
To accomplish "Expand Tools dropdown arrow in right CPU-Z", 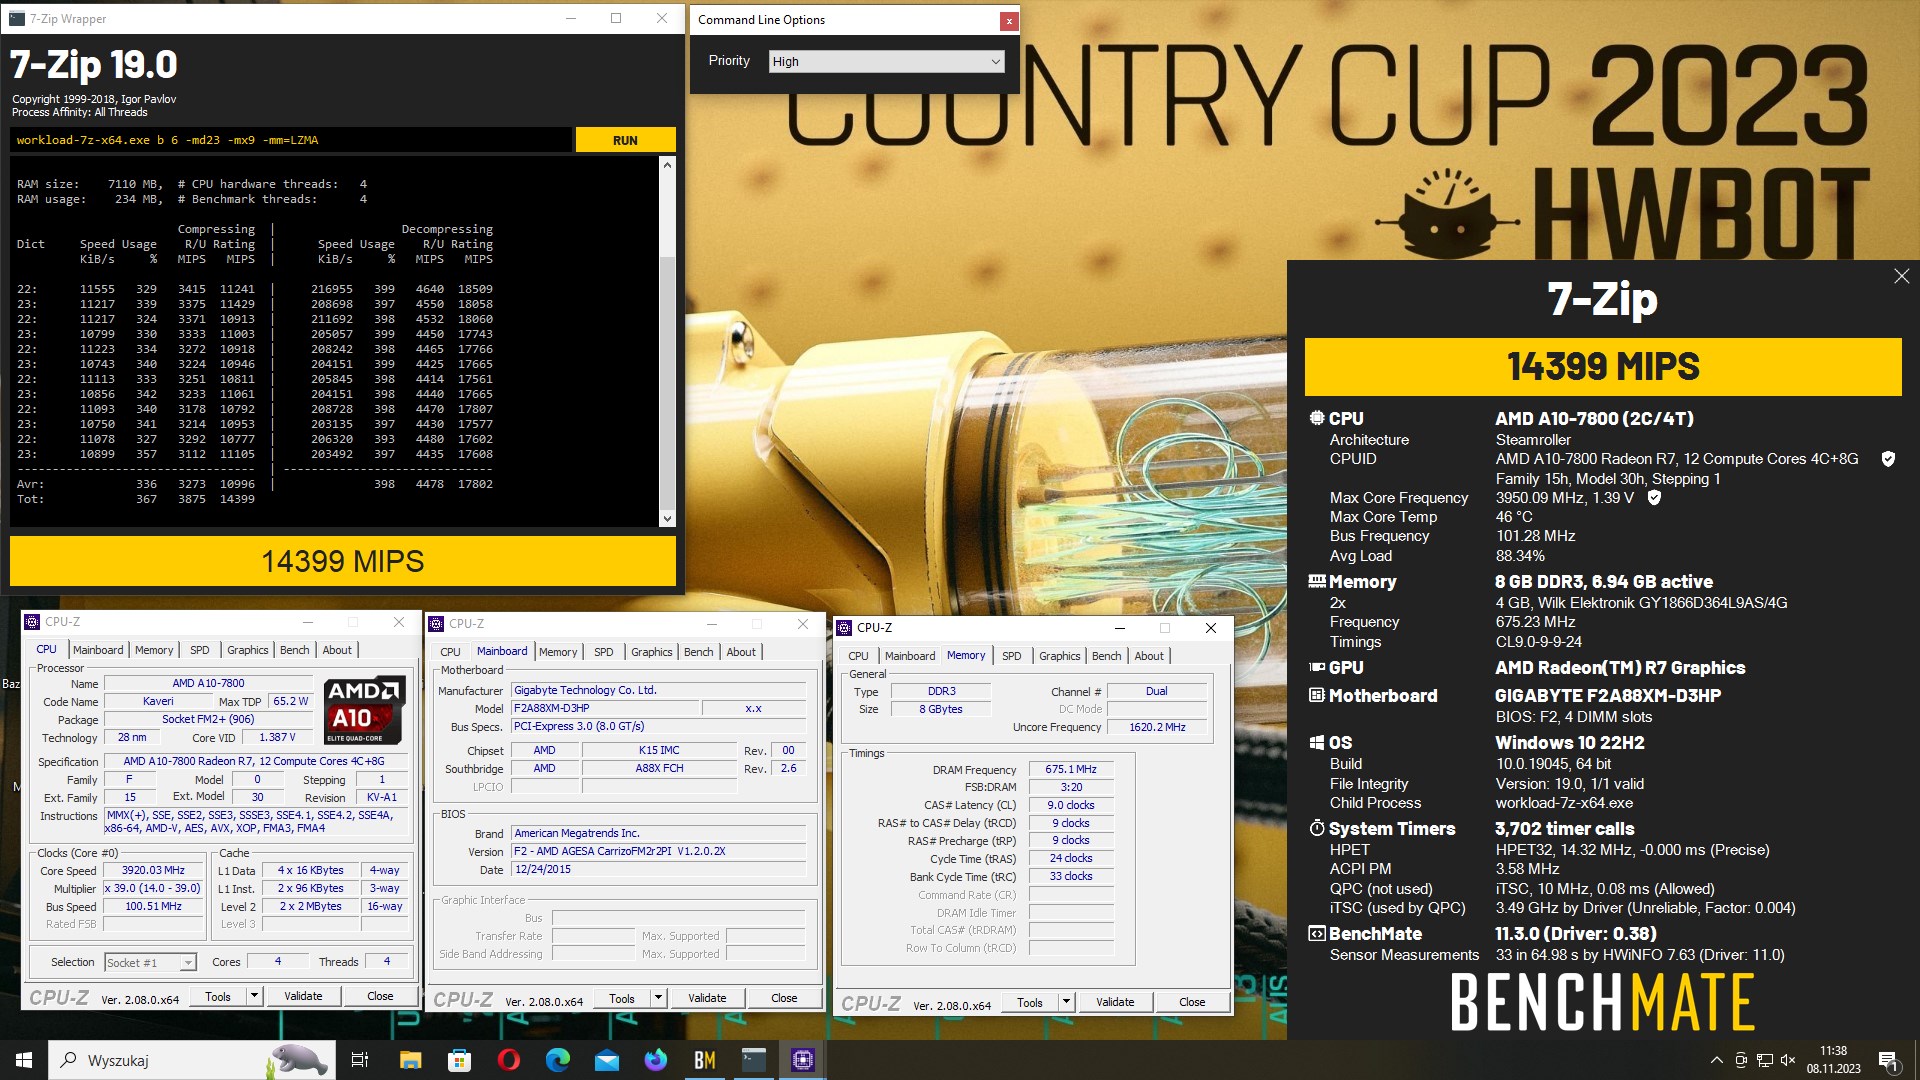I will point(1066,1002).
